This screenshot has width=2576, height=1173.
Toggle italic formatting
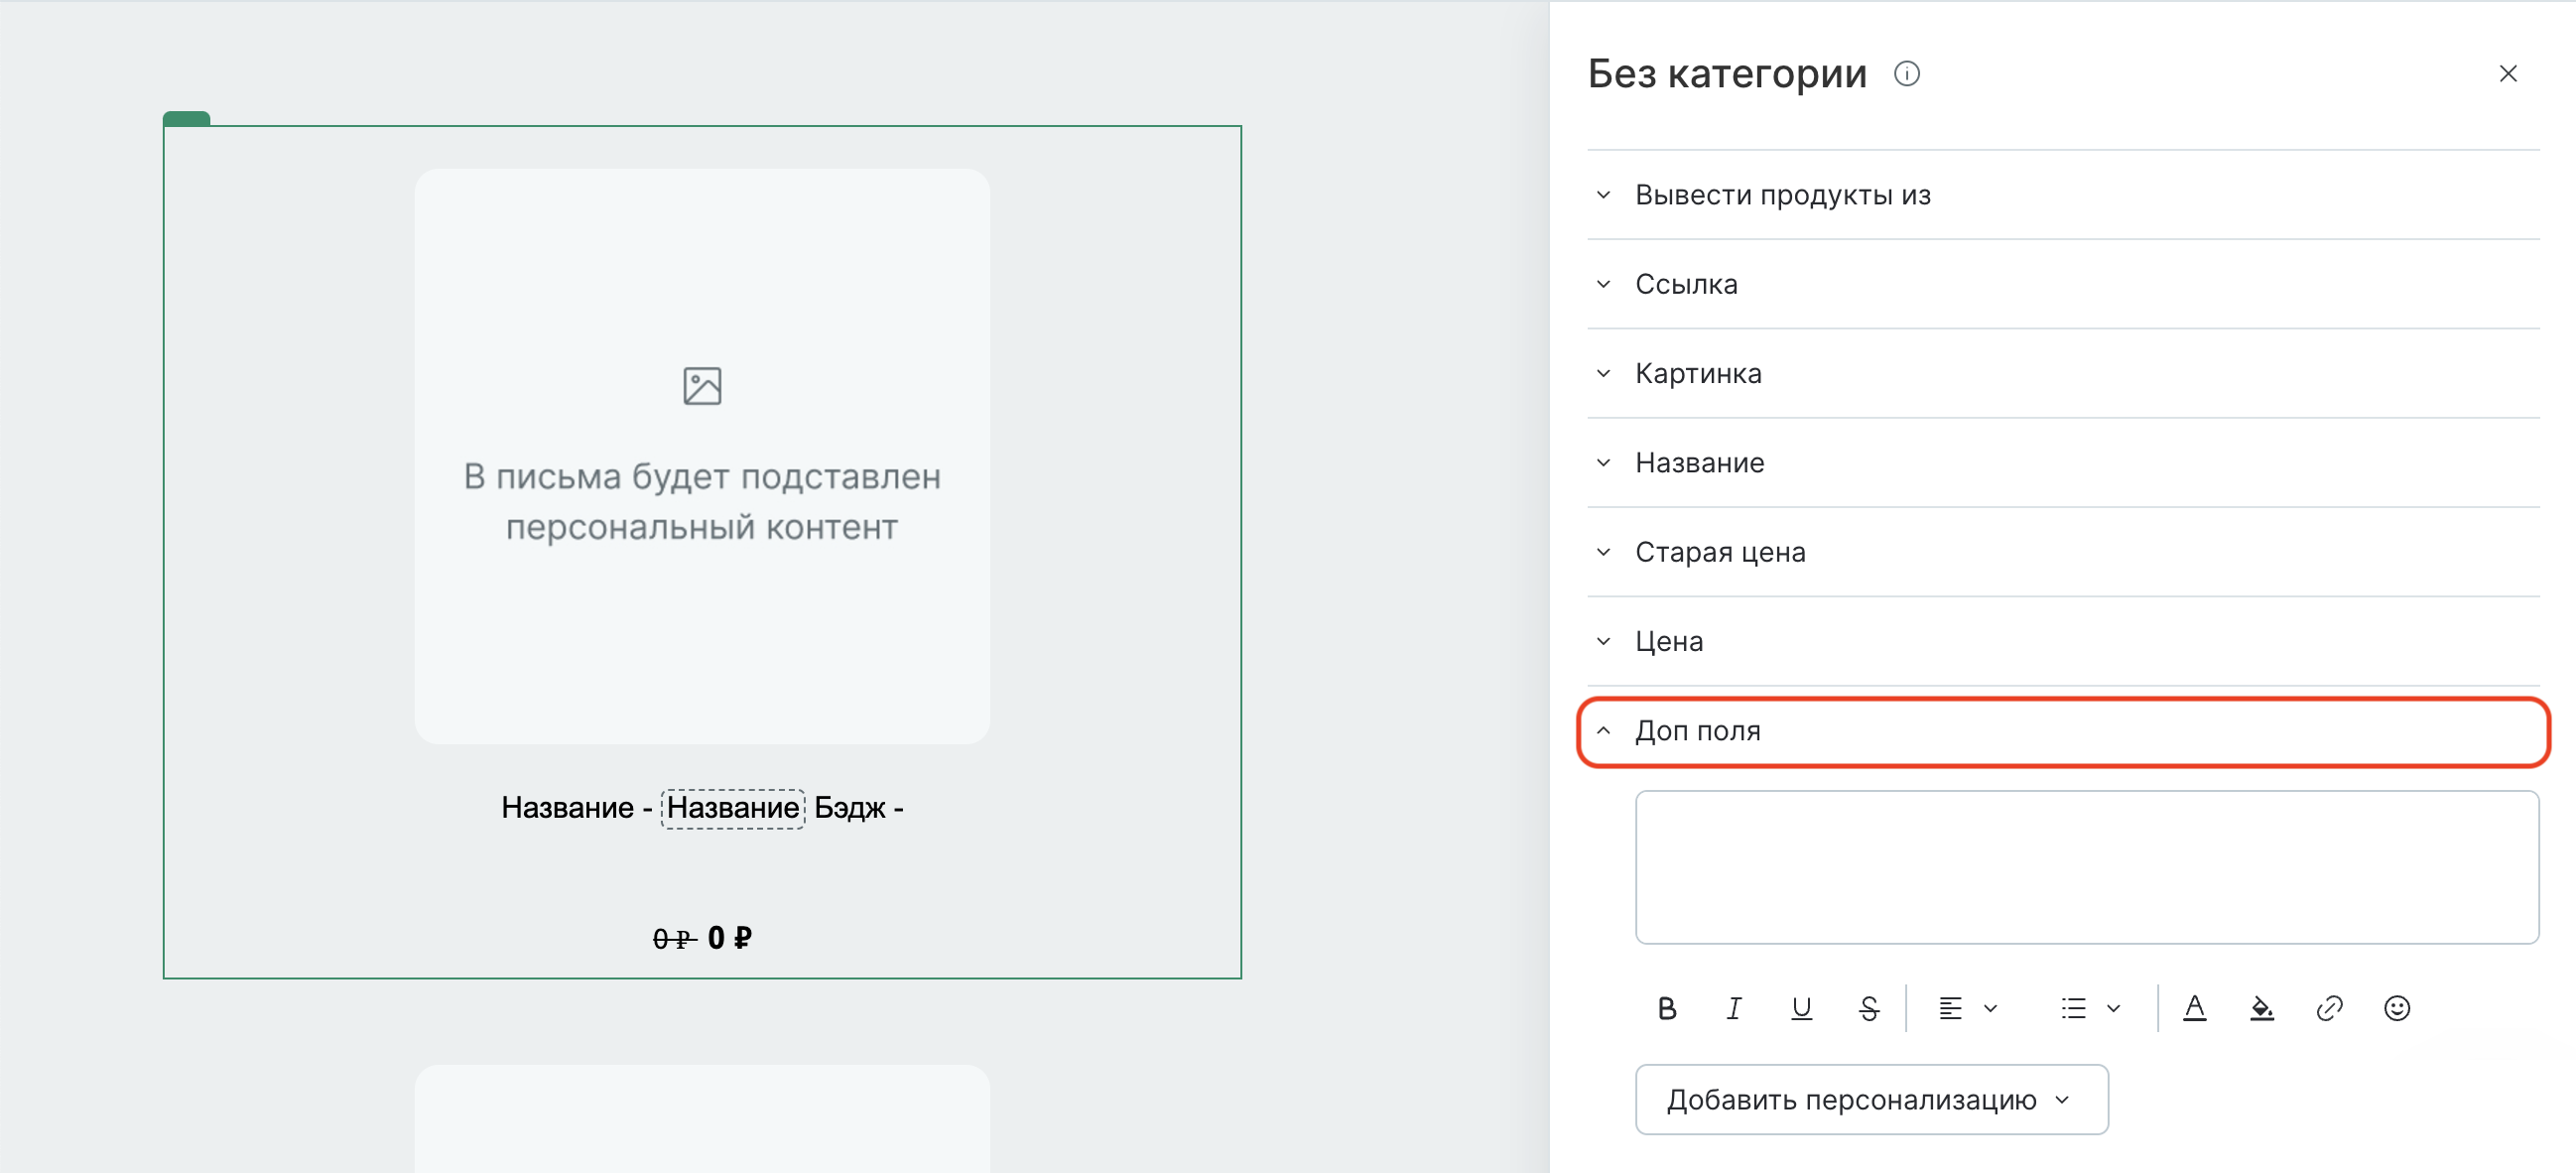pos(1733,1008)
